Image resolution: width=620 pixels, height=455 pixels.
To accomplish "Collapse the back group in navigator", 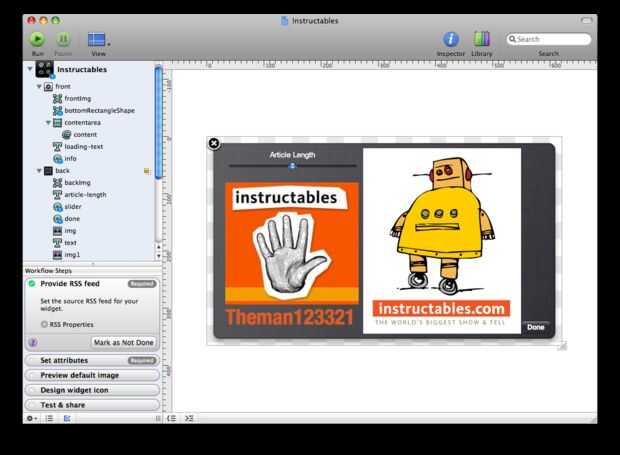I will pyautogui.click(x=39, y=171).
